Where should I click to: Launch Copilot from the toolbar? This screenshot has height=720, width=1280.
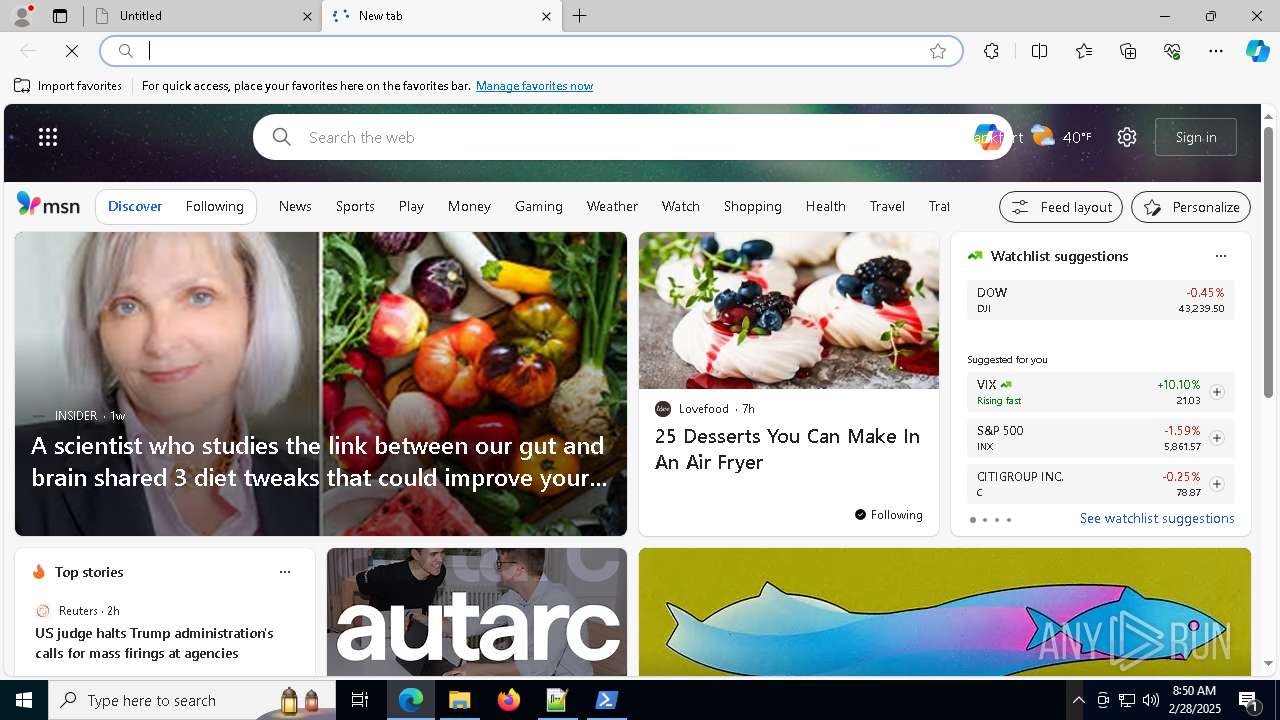1257,51
